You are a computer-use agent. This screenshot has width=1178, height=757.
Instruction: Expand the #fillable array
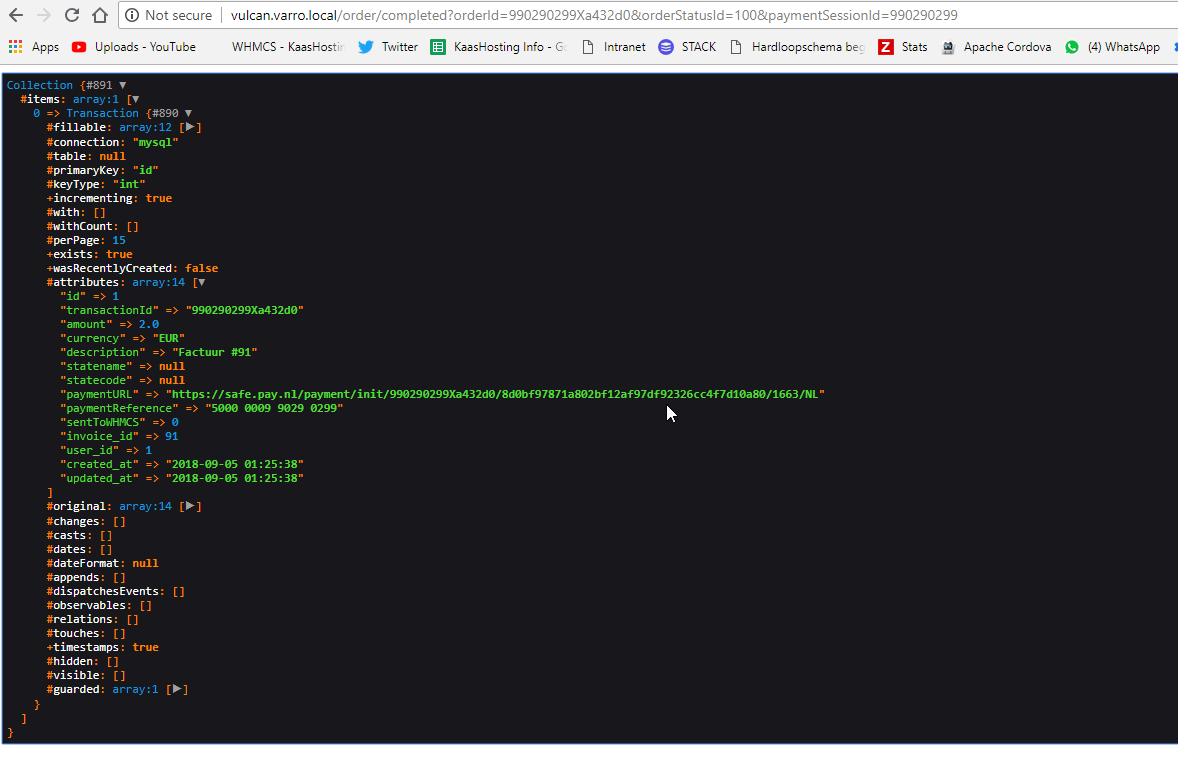190,127
